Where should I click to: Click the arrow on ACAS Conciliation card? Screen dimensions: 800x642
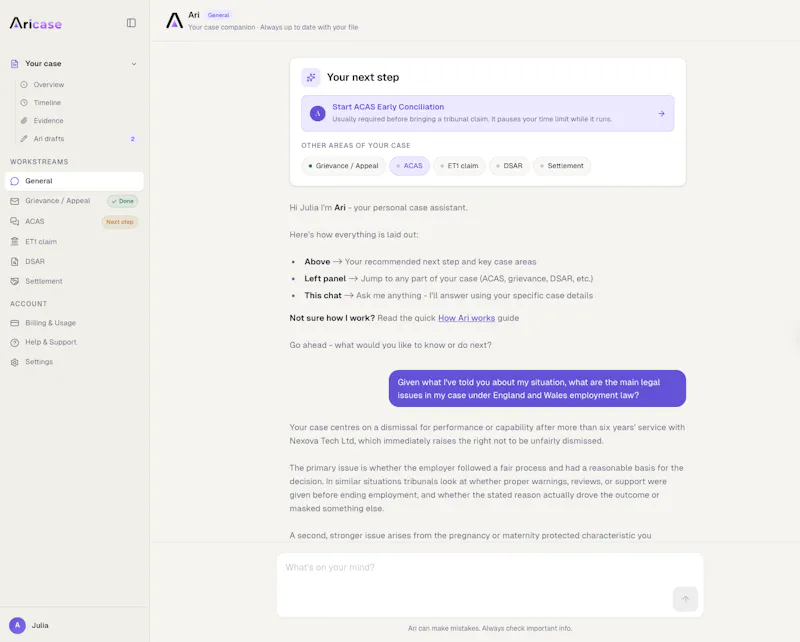click(x=661, y=113)
